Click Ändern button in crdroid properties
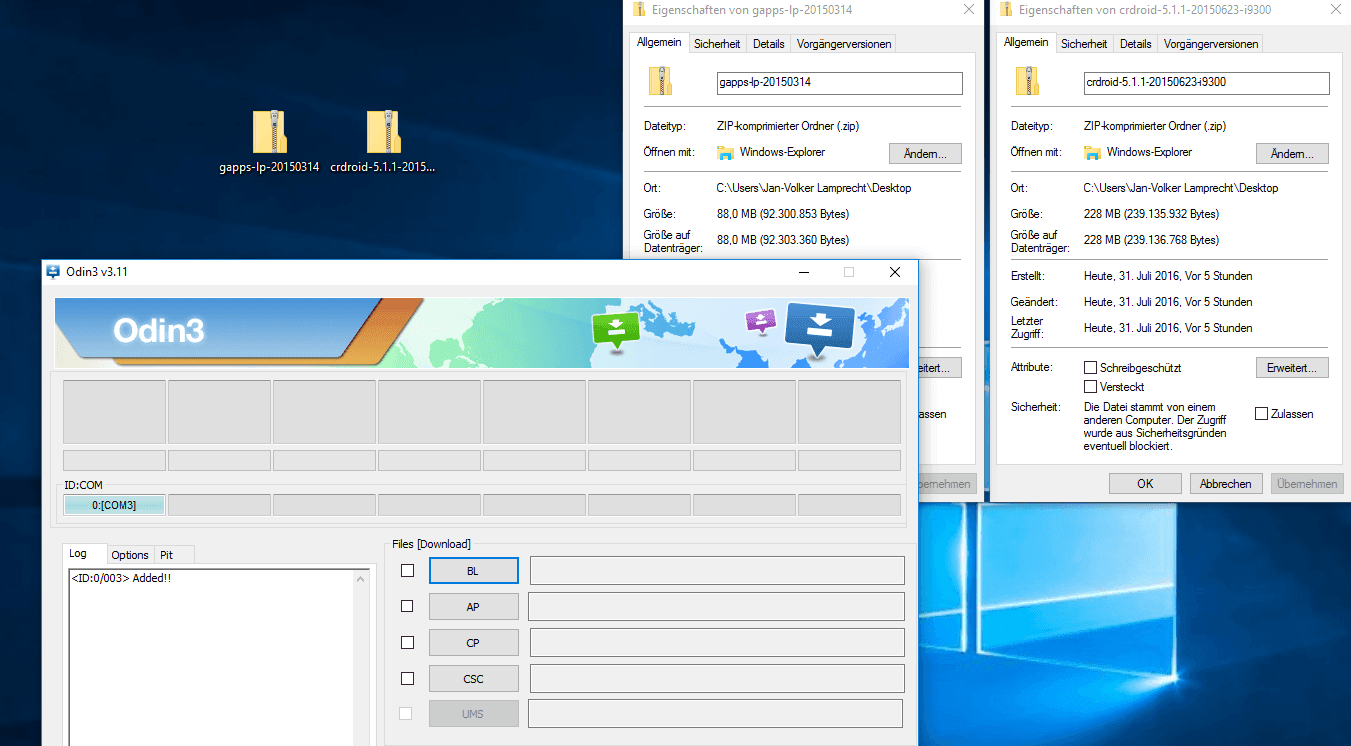The image size is (1351, 746). (x=1292, y=153)
